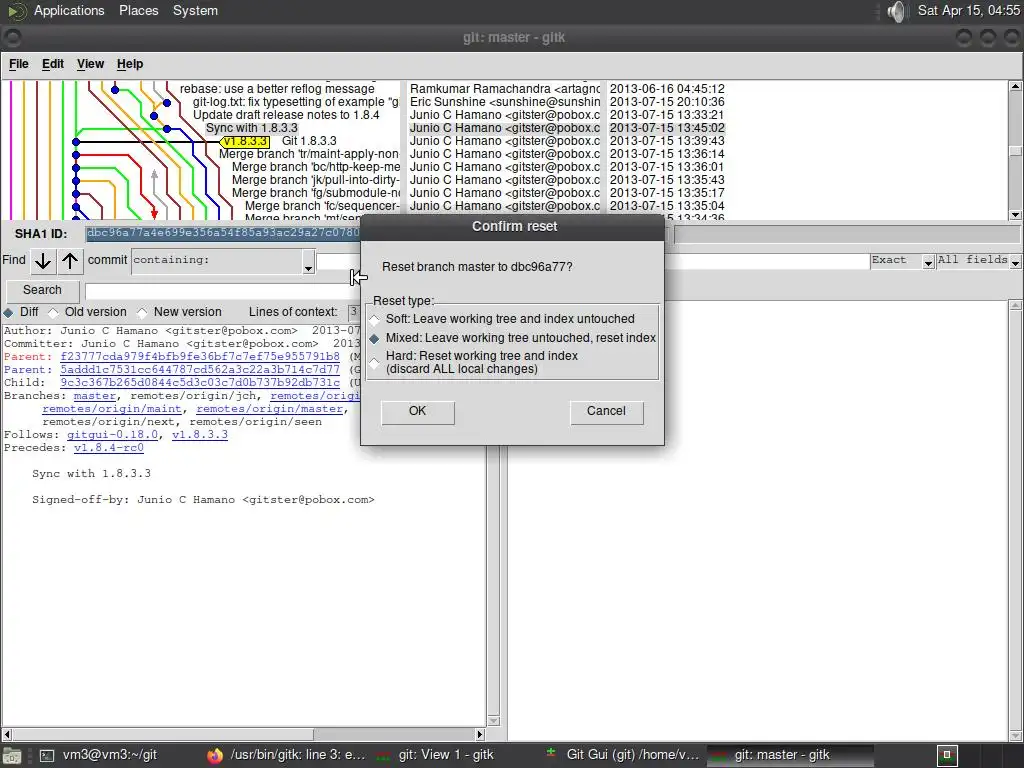
Task: Select commit 'Merge branch jk/pull-into-dirty'
Action: tap(315, 180)
